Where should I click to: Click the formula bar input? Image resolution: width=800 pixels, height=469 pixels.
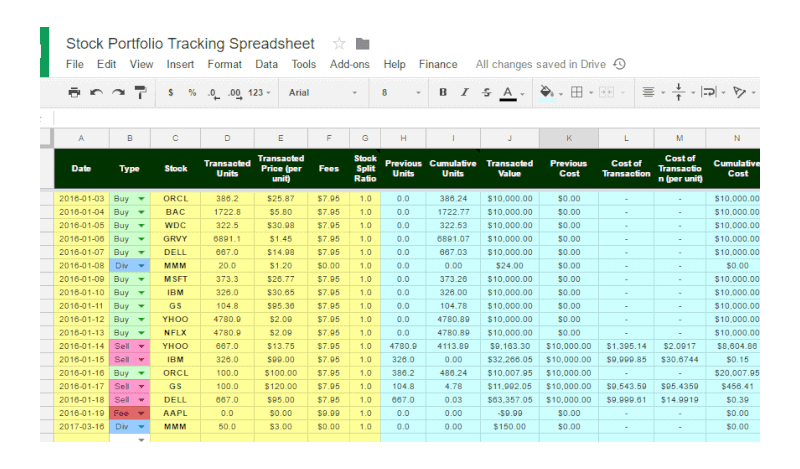pos(407,119)
